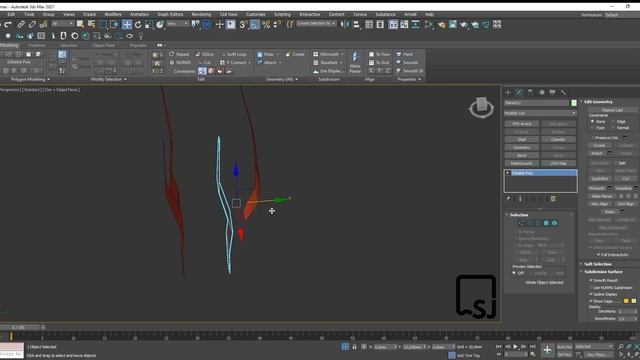Click the Swift Loop ribbon tool
This screenshot has height=360, width=640.
click(x=233, y=54)
